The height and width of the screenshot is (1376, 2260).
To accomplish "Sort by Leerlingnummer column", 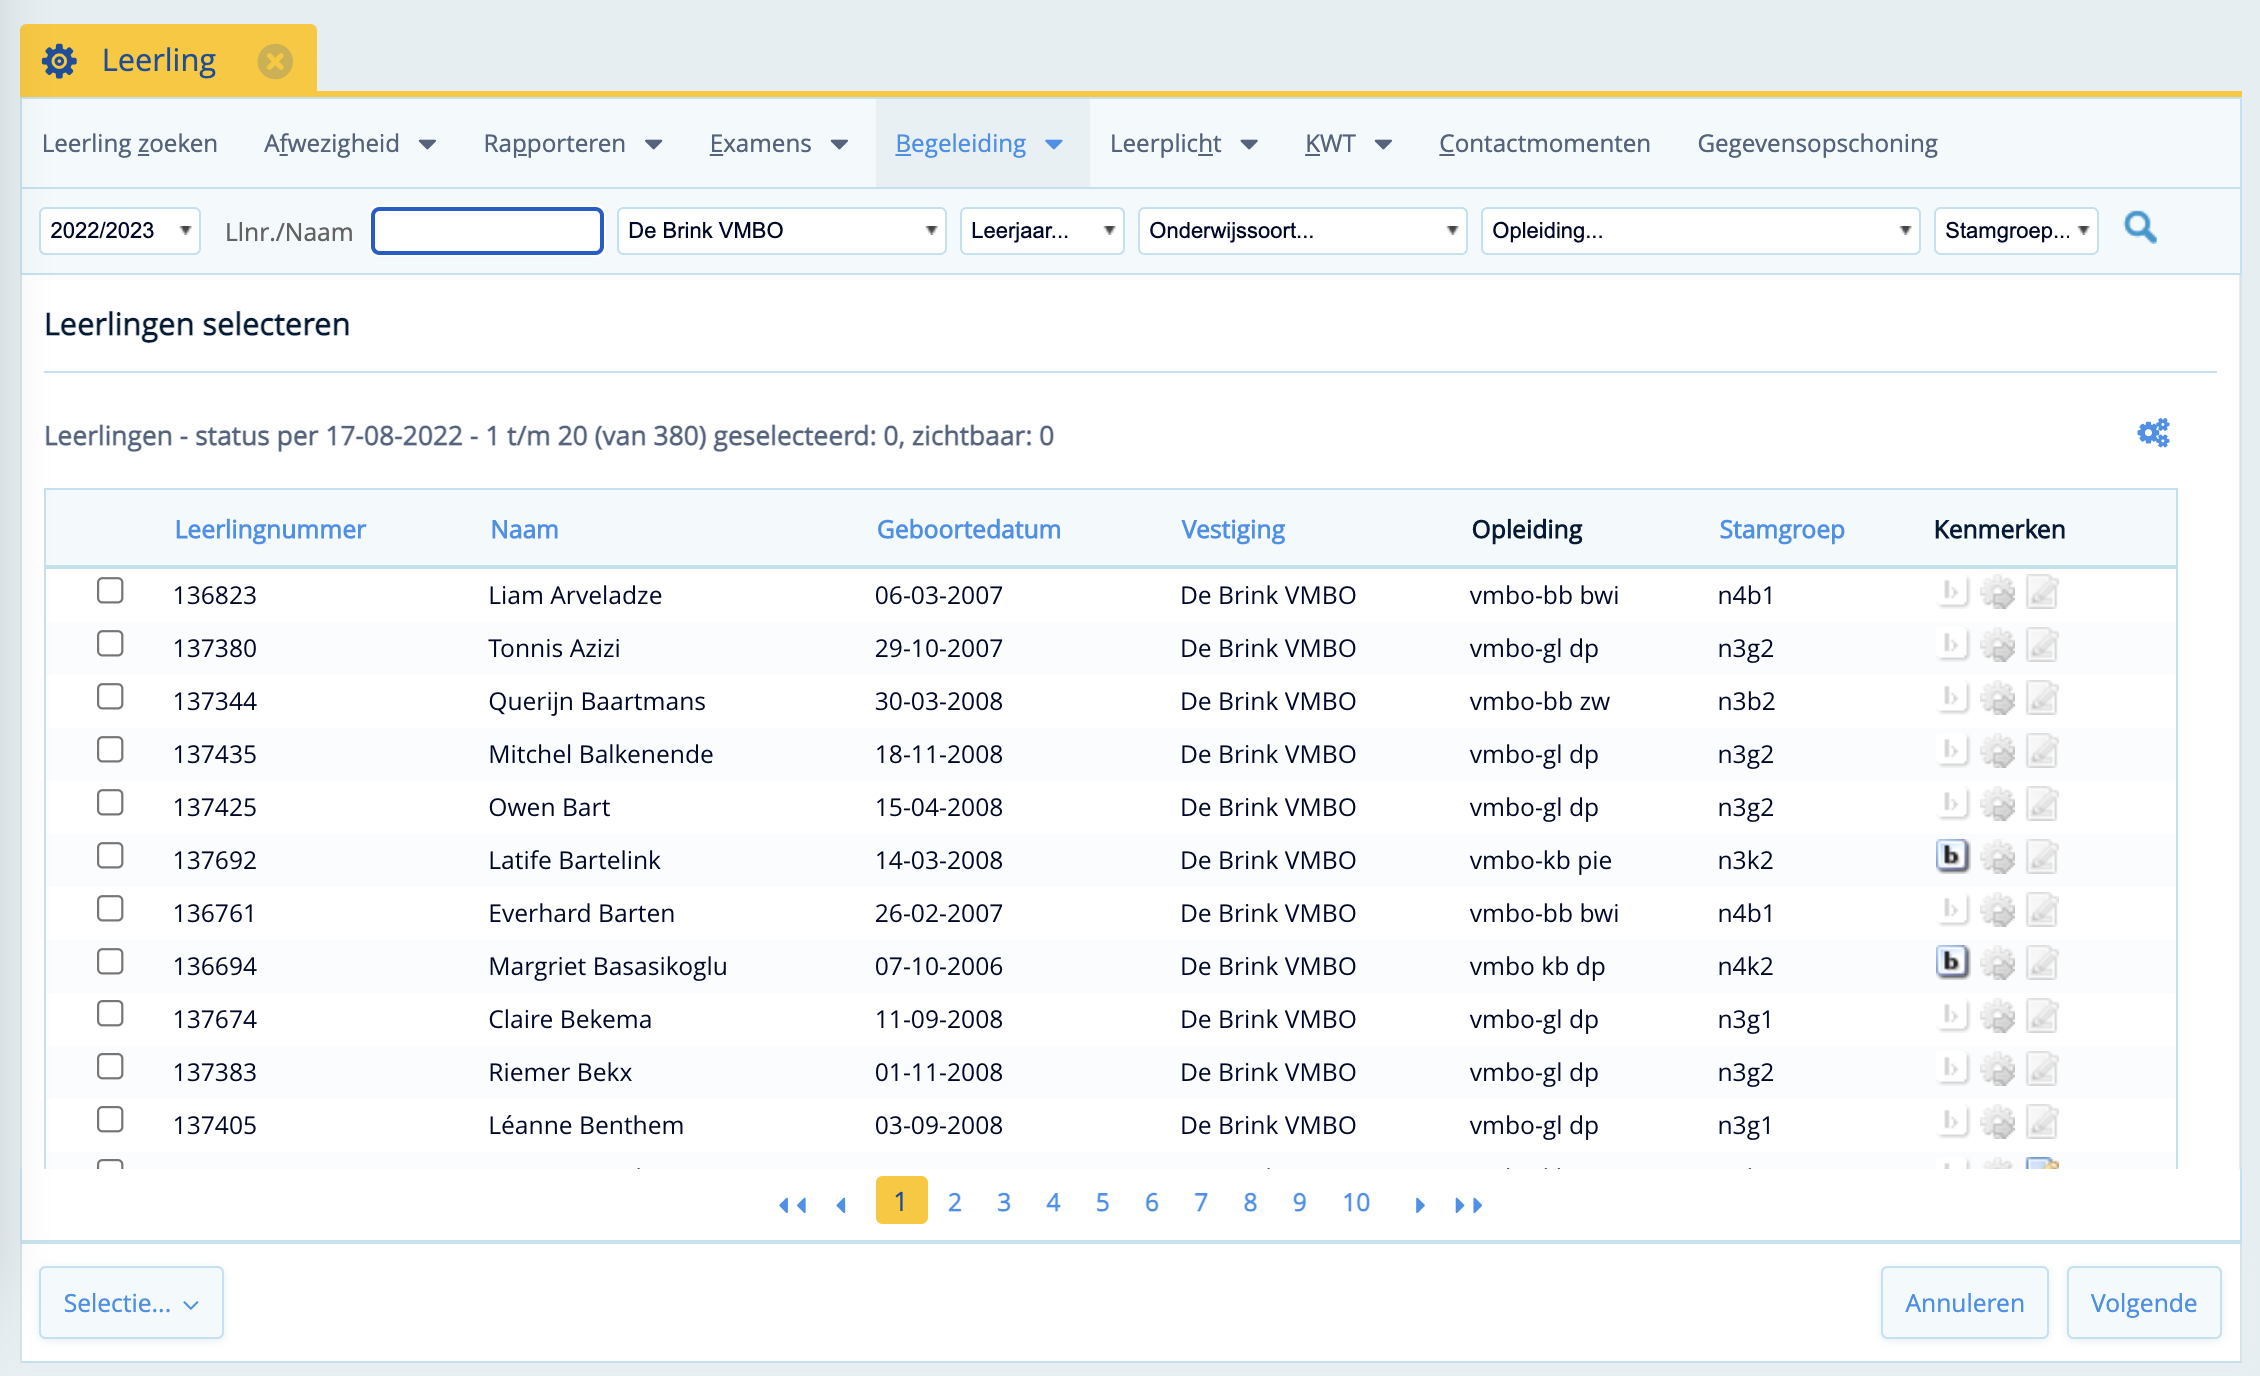I will pos(270,530).
